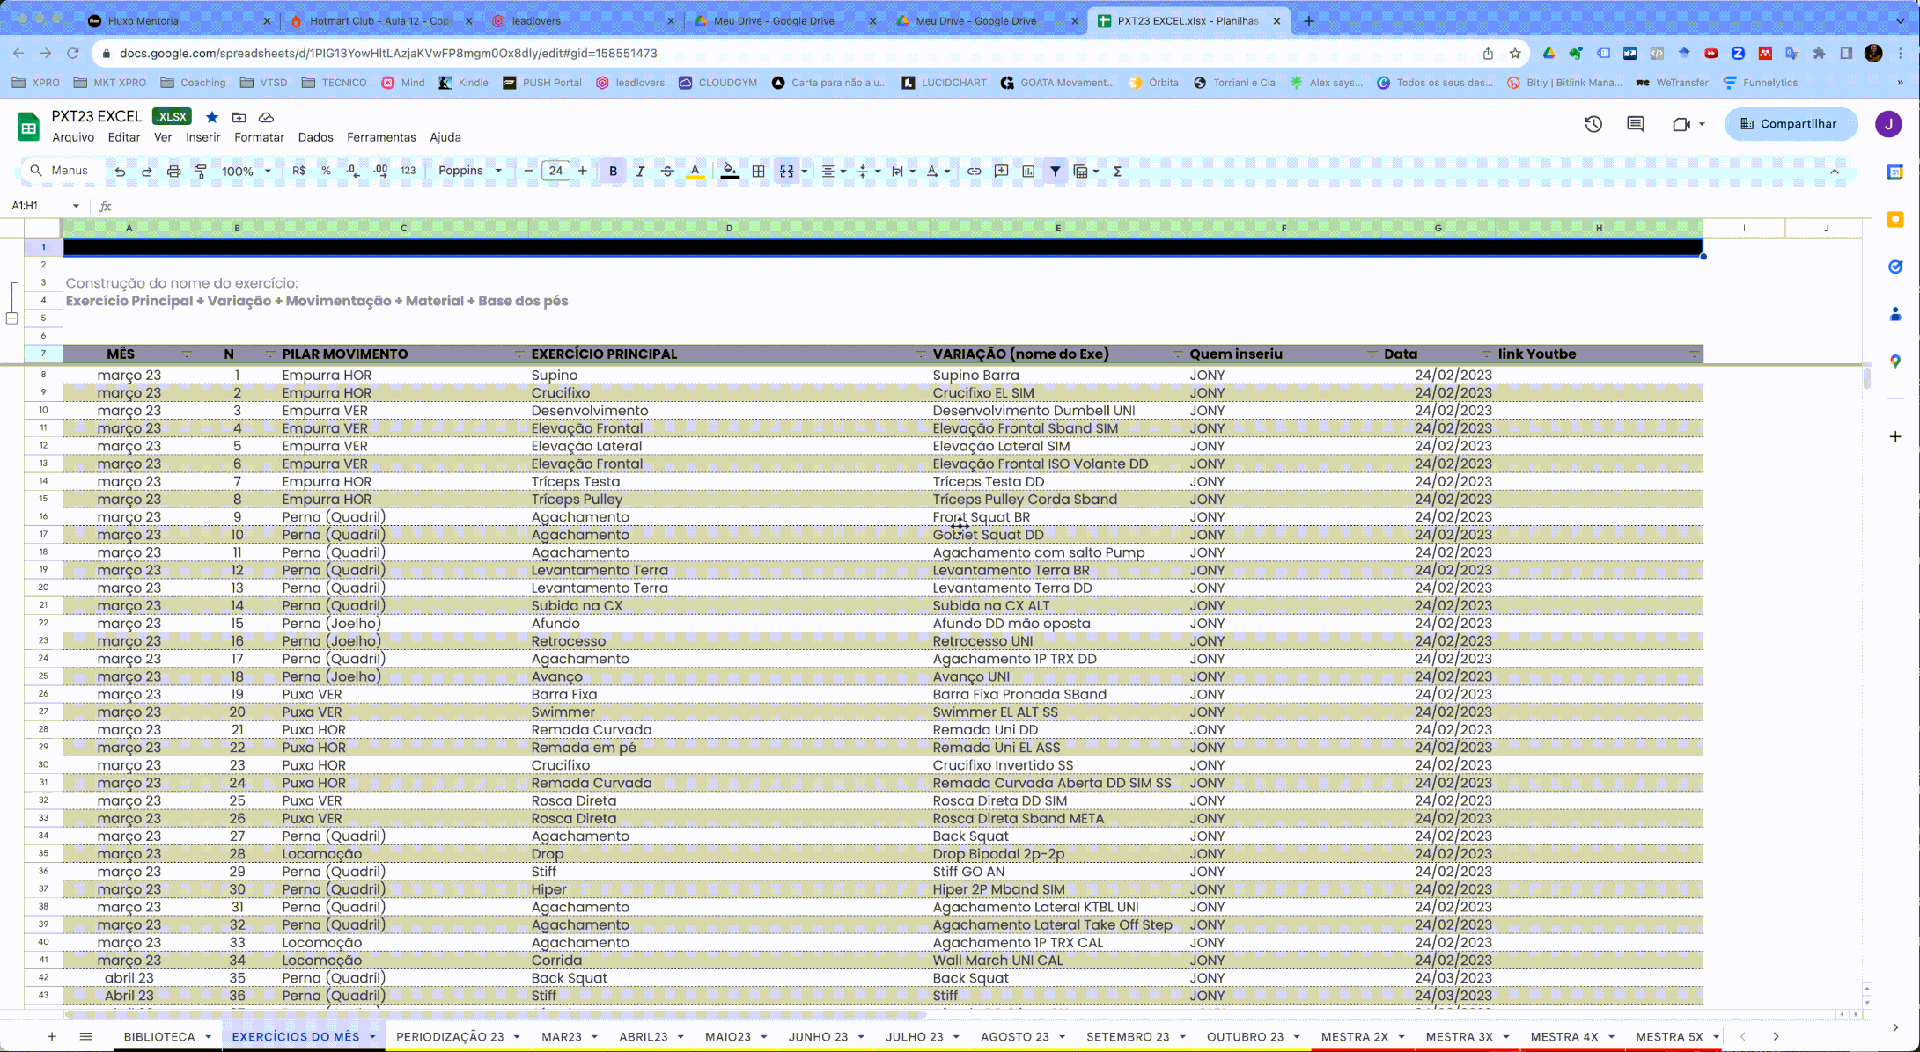
Task: Click the paint format roller icon
Action: coord(200,171)
